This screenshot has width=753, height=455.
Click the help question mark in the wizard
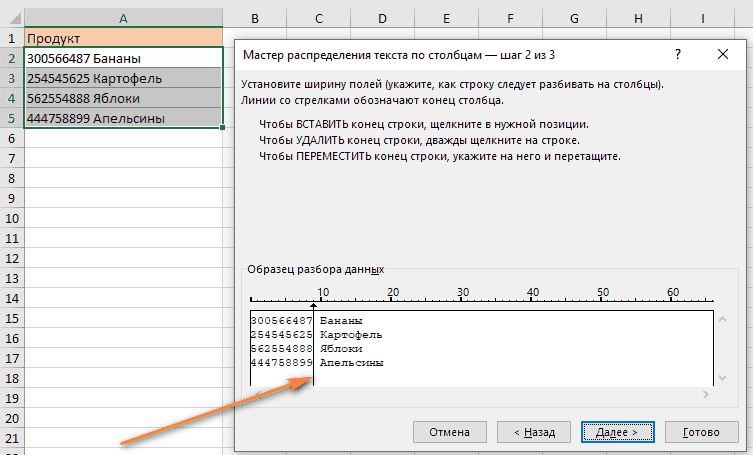(x=679, y=55)
